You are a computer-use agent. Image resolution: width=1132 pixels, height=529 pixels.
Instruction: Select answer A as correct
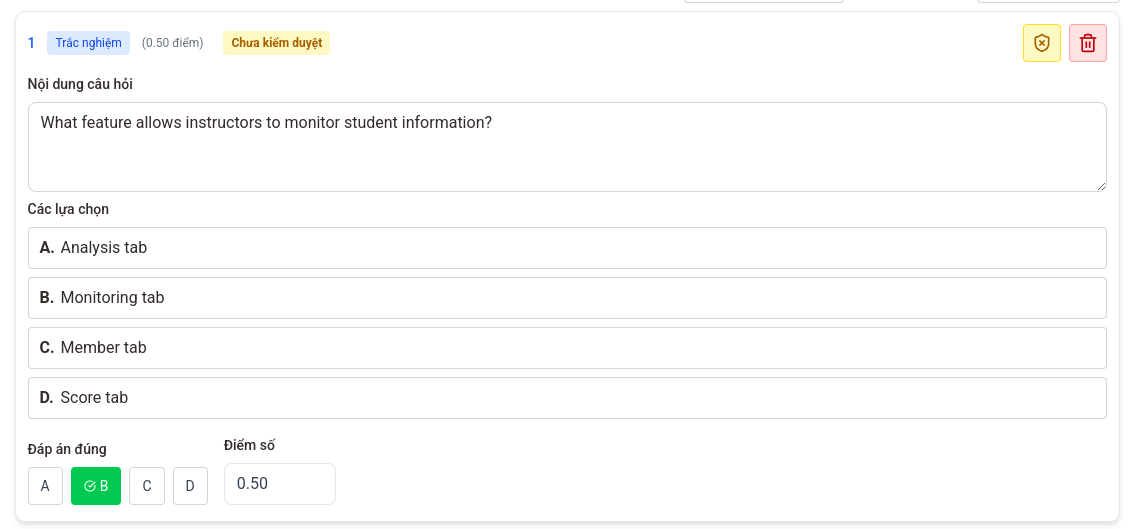pyautogui.click(x=45, y=486)
